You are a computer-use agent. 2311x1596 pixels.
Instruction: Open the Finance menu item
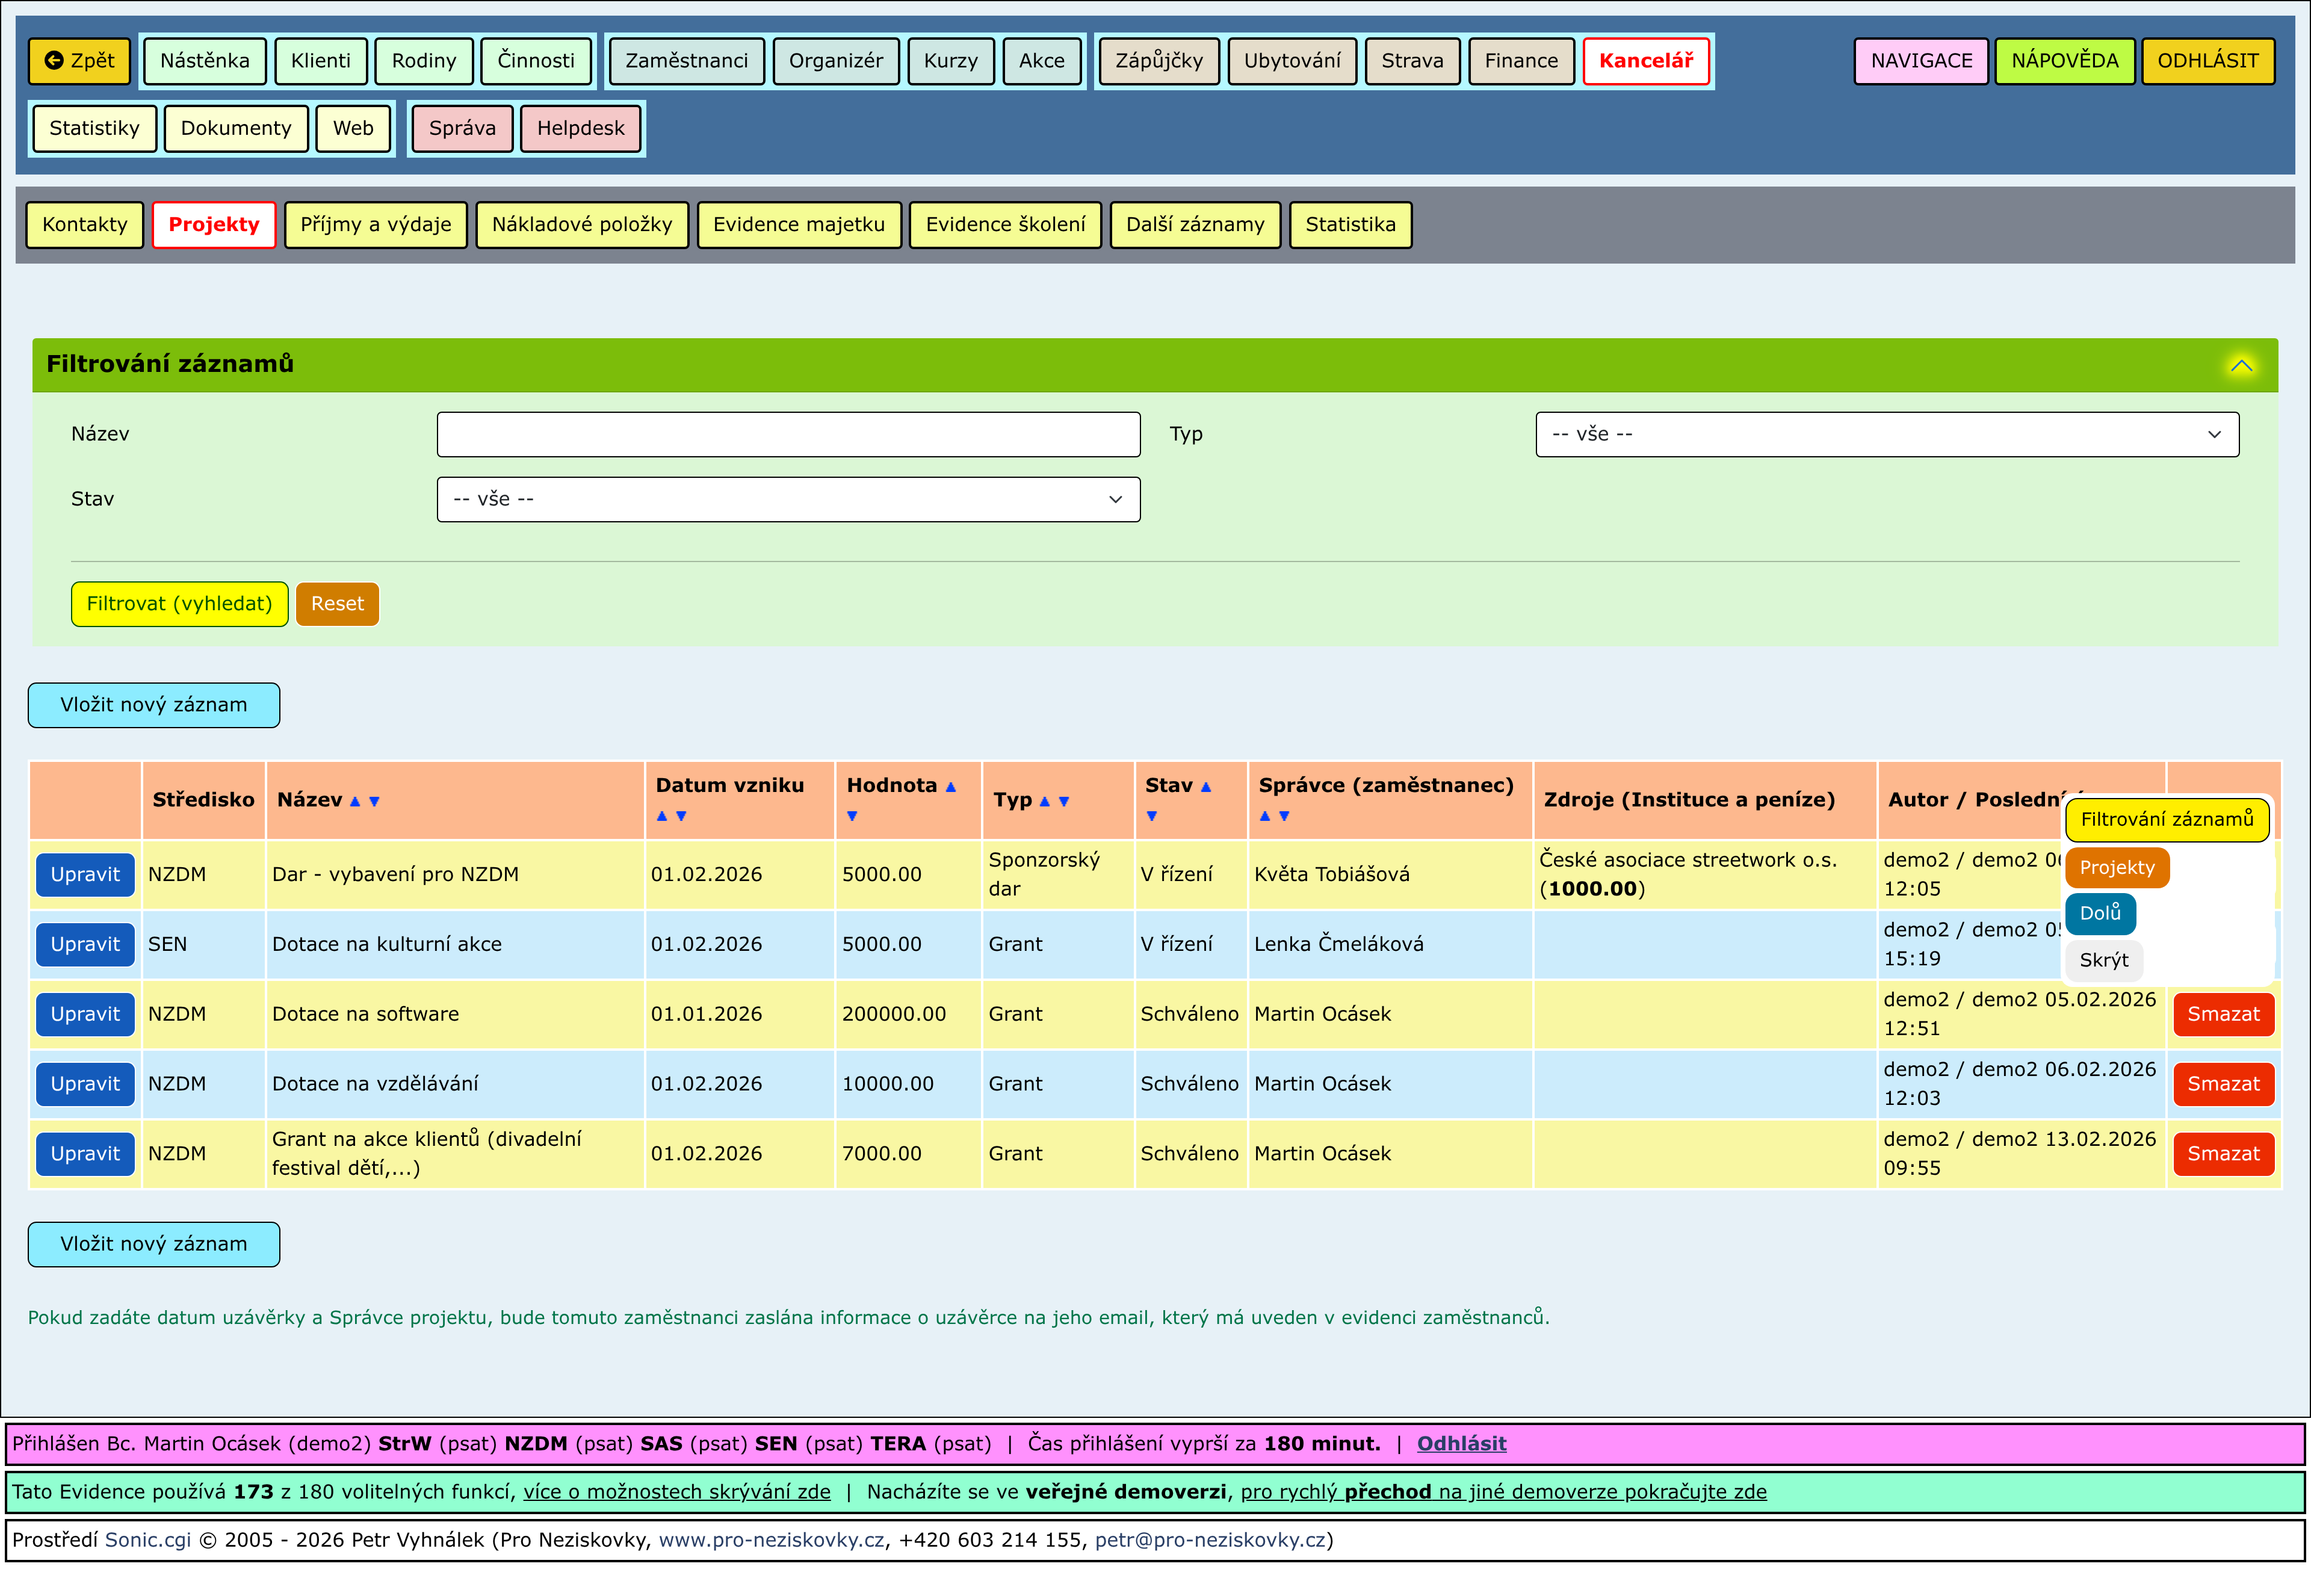pos(1520,61)
